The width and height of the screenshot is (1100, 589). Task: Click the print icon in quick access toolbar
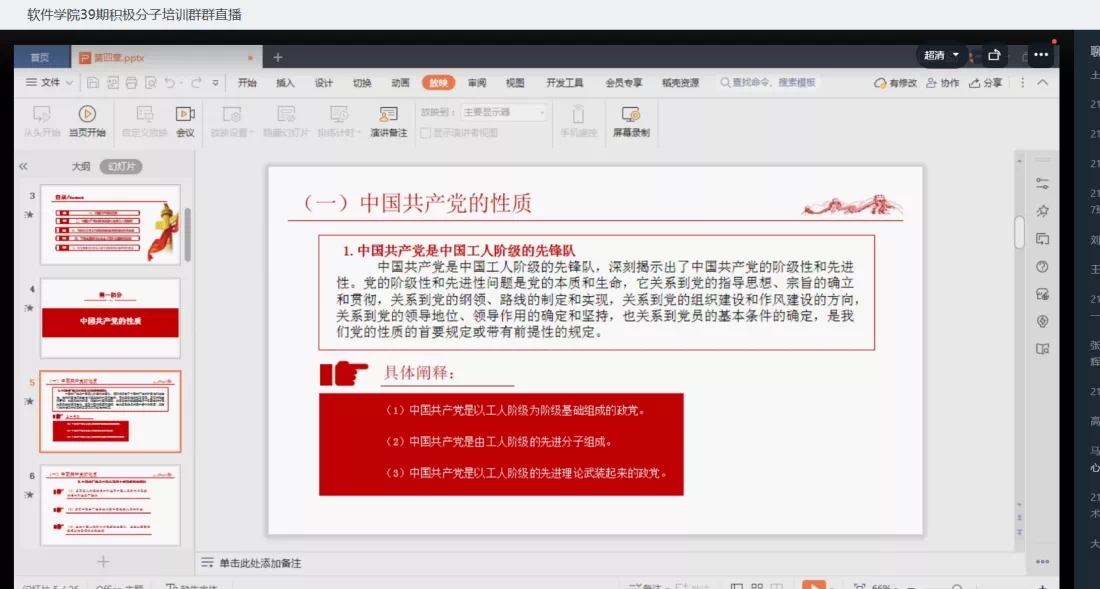[x=131, y=83]
